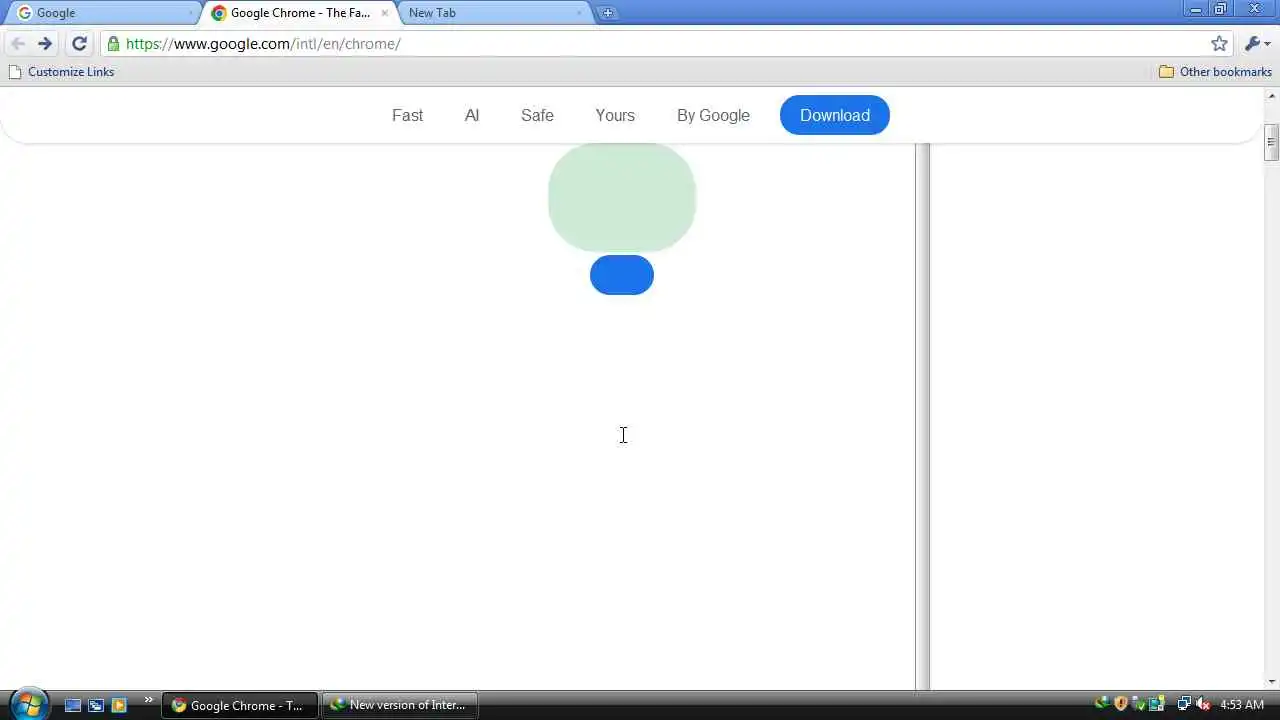The width and height of the screenshot is (1280, 720).
Task: Launch the media player quick launch icon
Action: pyautogui.click(x=119, y=705)
